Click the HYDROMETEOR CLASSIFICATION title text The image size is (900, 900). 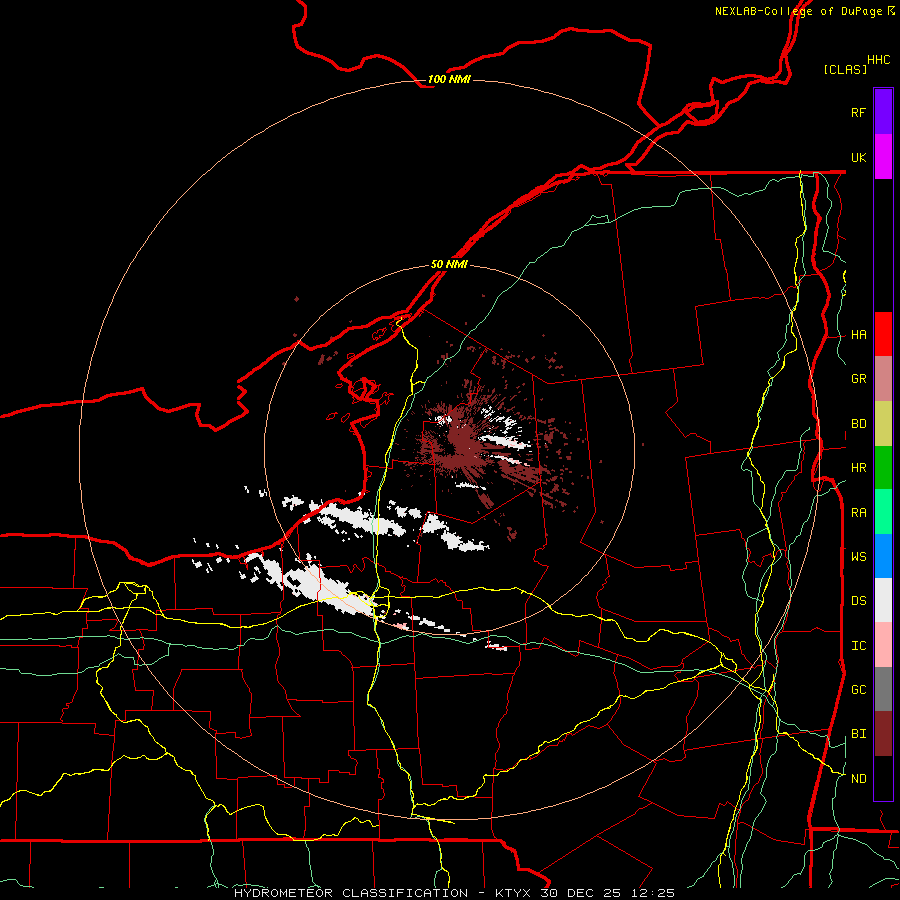[x=351, y=893]
